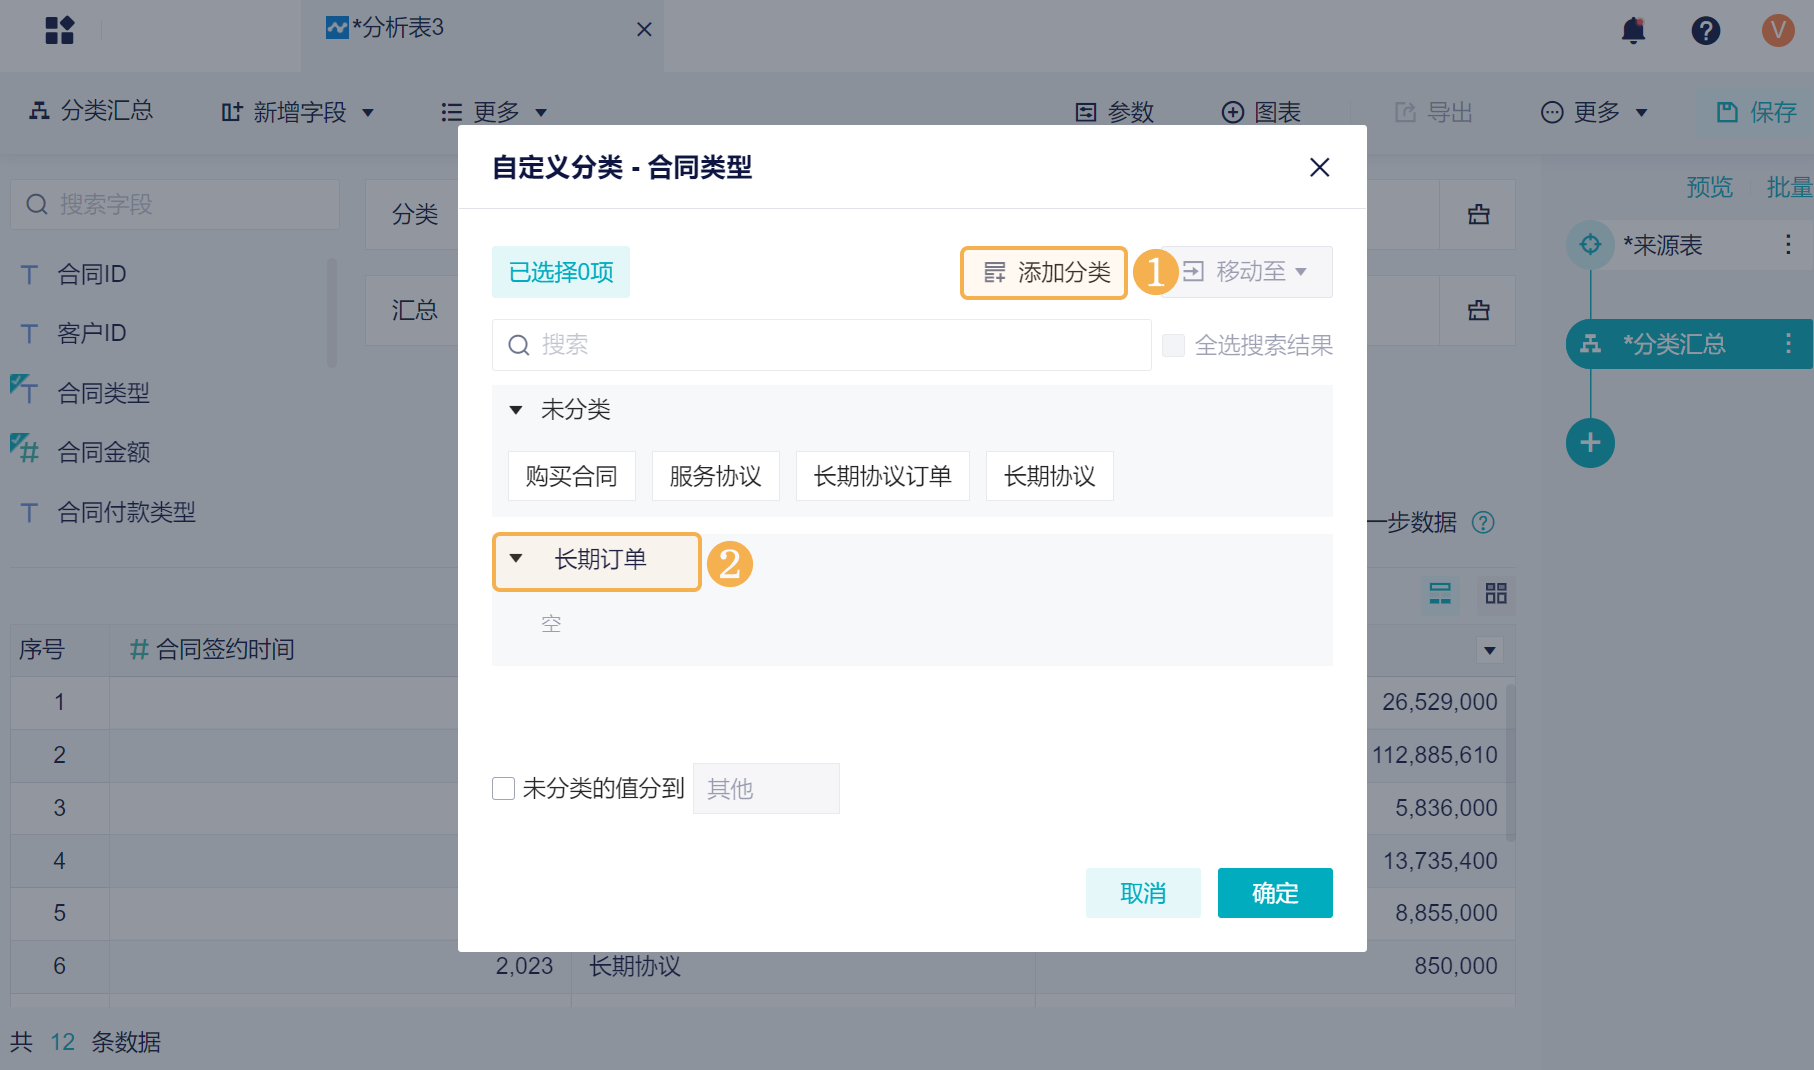Click the 确定 confirm button

point(1274,893)
